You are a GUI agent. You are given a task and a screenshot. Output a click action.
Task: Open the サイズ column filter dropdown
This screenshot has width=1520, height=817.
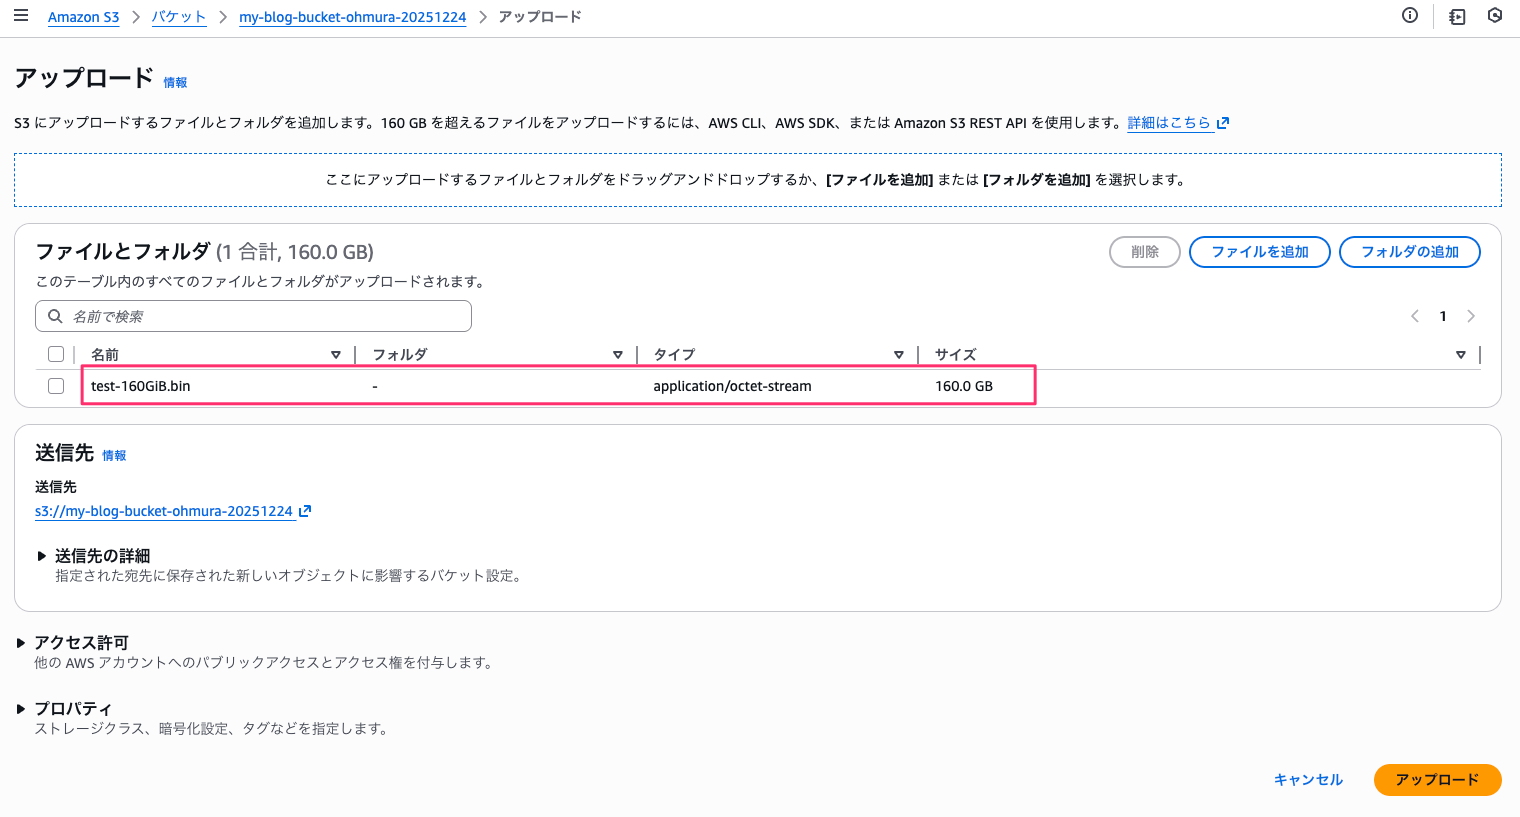(x=1461, y=354)
